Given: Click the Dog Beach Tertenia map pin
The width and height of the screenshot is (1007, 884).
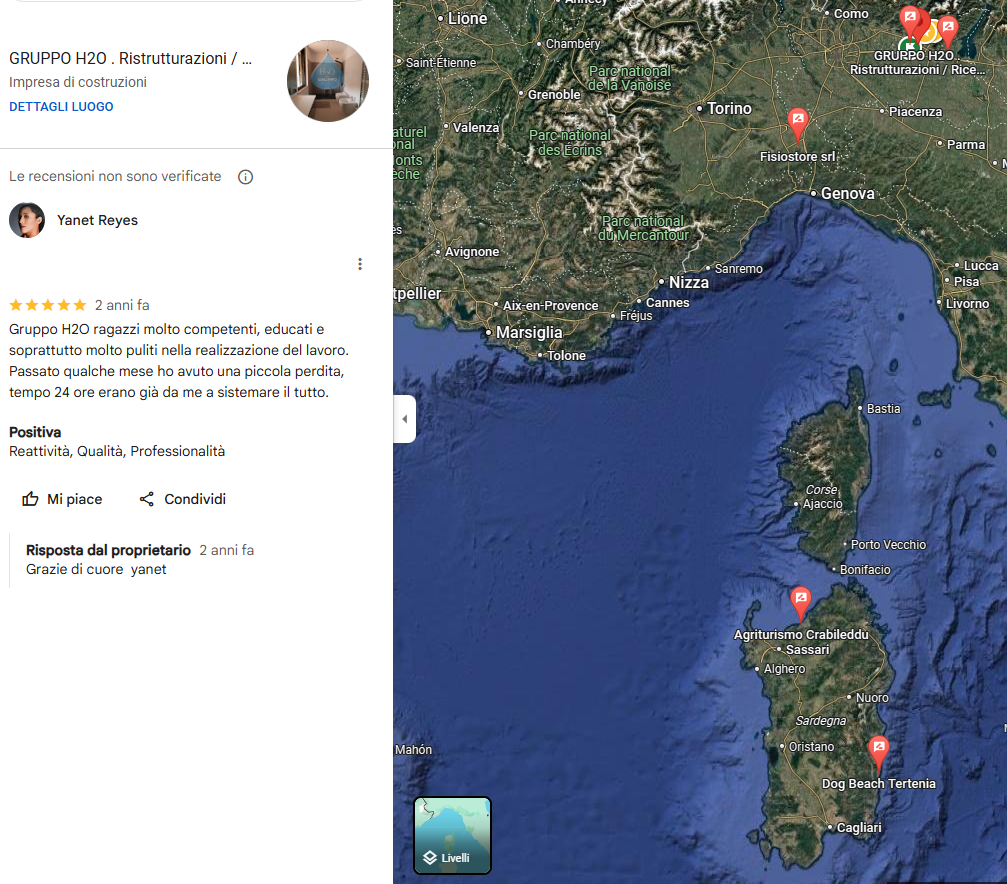Looking at the screenshot, I should tap(879, 754).
